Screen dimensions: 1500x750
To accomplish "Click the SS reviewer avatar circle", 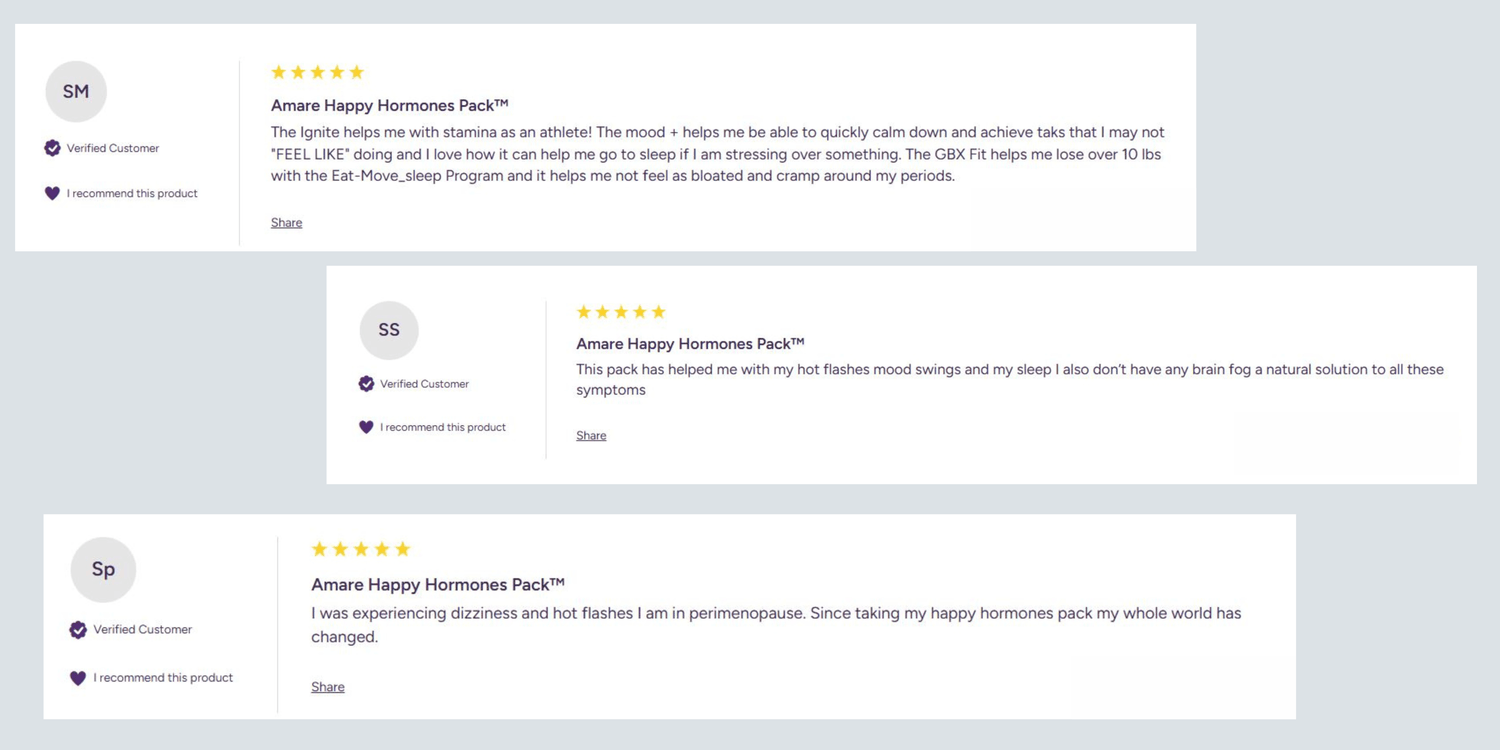I will (x=389, y=330).
